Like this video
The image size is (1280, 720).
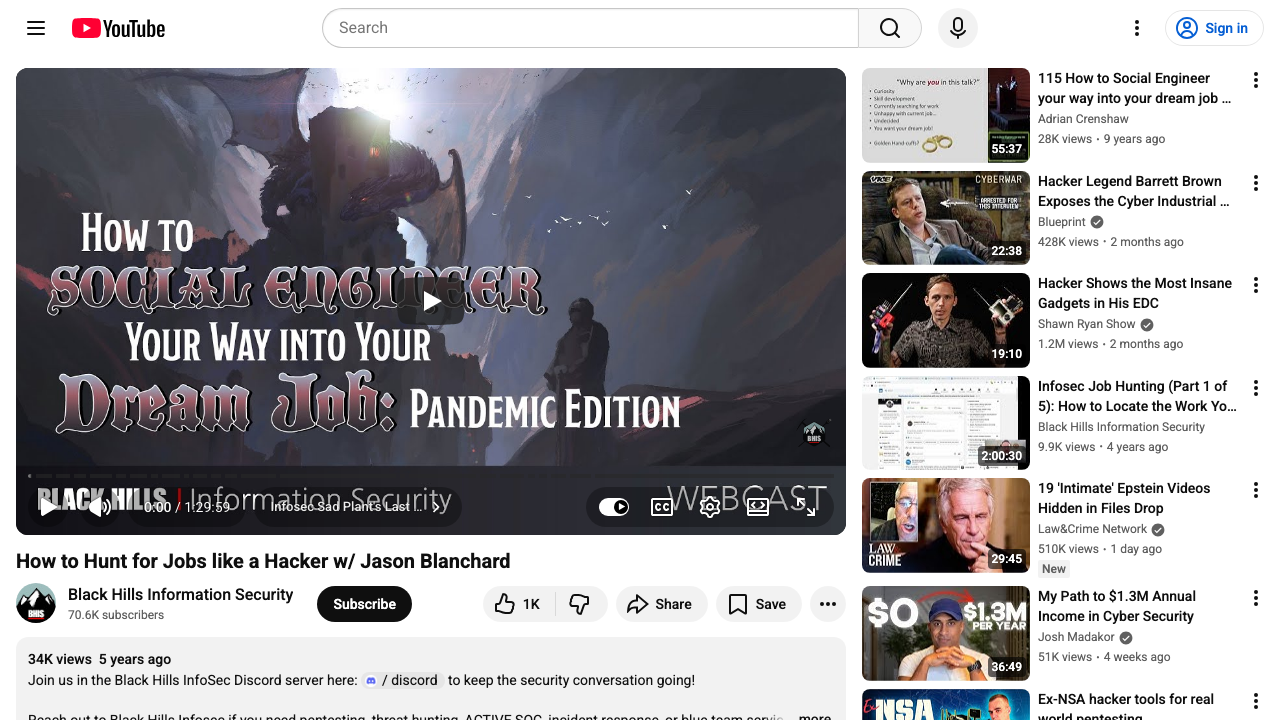point(518,604)
